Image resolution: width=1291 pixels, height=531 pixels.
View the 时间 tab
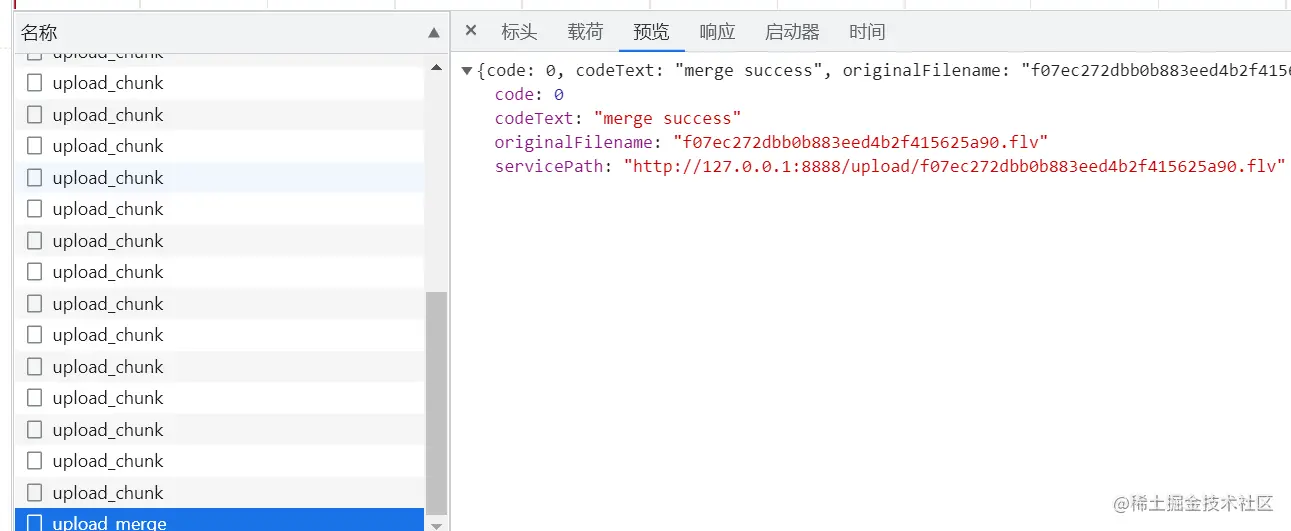click(x=867, y=32)
